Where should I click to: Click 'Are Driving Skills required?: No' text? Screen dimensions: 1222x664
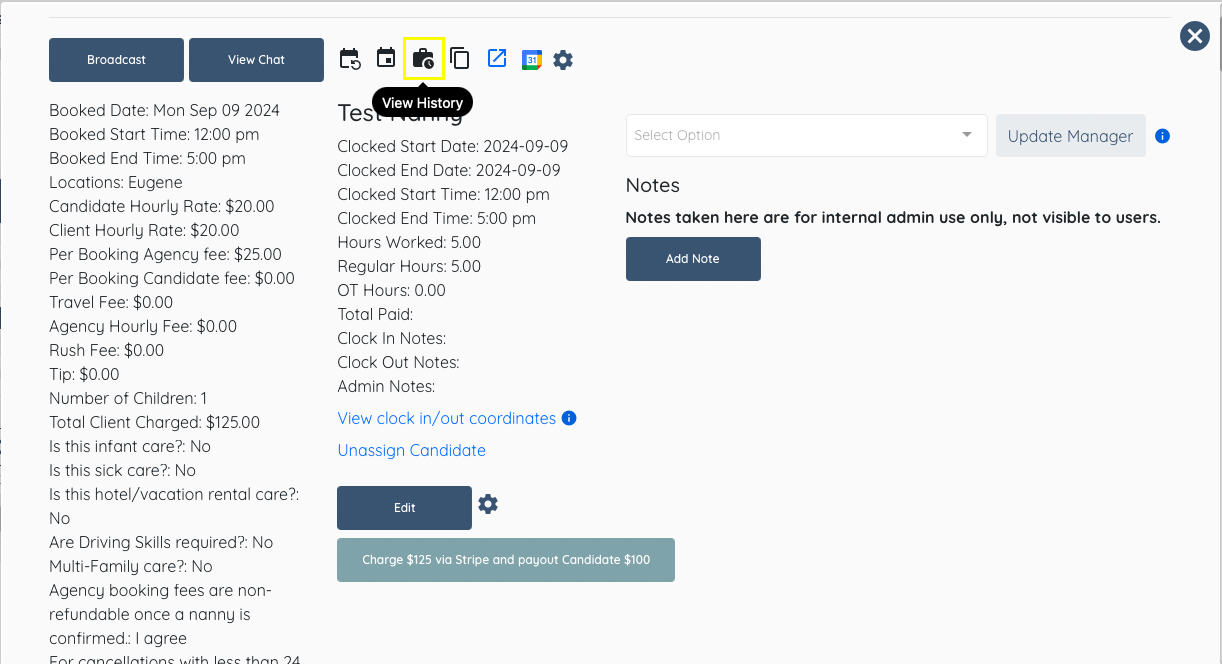coord(161,542)
